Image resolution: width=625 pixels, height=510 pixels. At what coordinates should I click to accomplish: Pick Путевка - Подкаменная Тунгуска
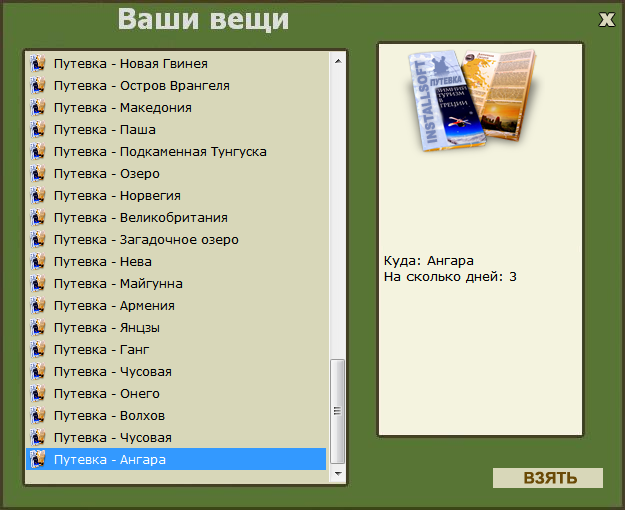[176, 152]
